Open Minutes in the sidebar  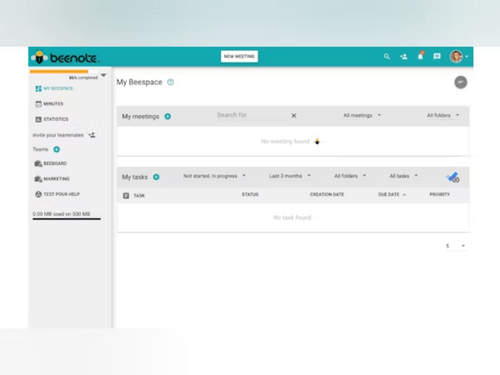[53, 104]
